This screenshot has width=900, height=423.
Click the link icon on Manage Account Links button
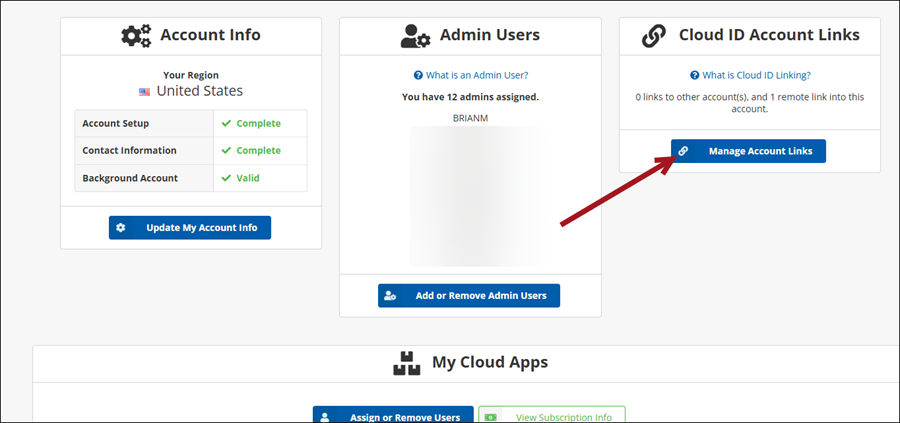tap(684, 152)
